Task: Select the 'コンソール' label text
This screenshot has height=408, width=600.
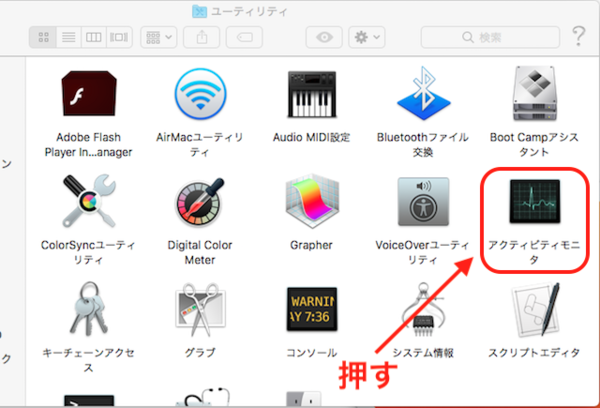Action: pos(312,353)
